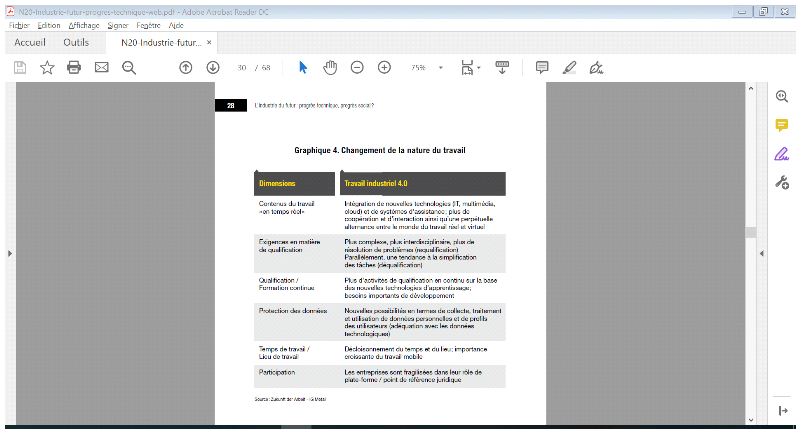Click the Dimensions table header
Screen dimensions: 800x429
point(294,183)
